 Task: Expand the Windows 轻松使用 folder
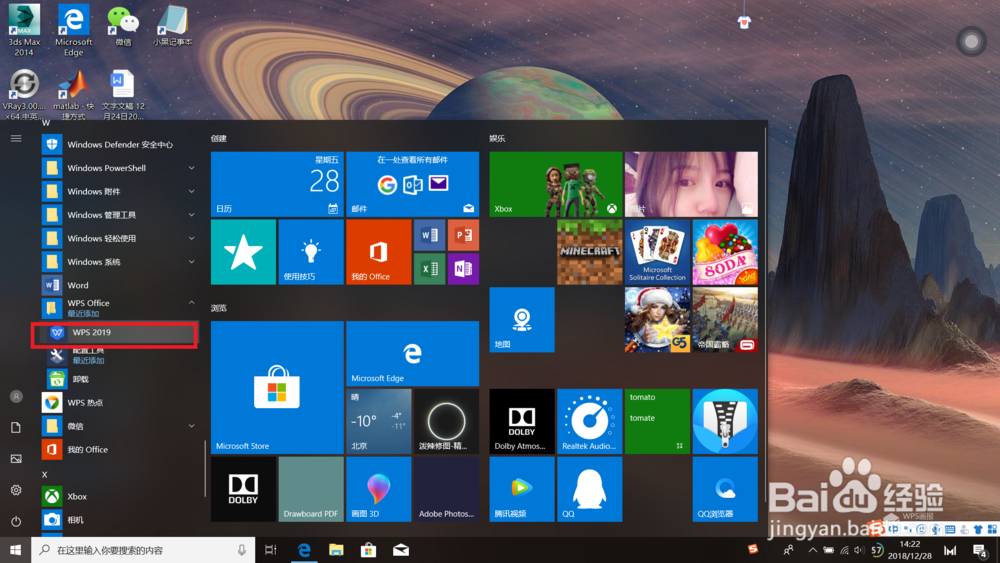coord(120,238)
